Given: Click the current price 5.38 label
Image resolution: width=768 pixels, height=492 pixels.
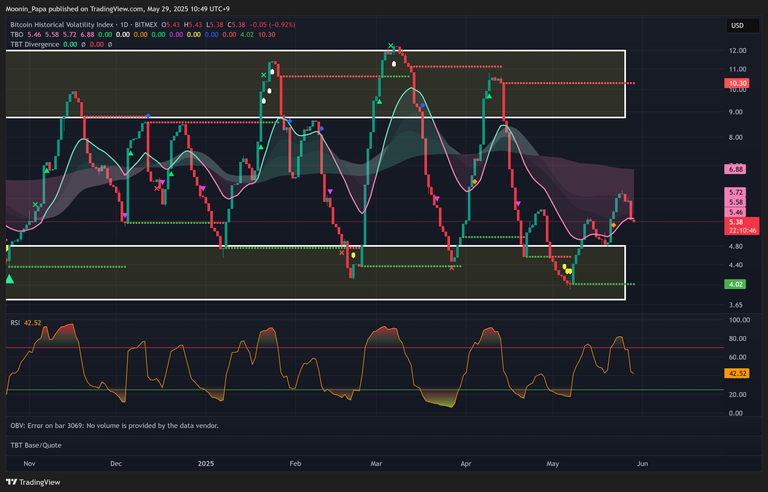Looking at the screenshot, I should [x=736, y=222].
